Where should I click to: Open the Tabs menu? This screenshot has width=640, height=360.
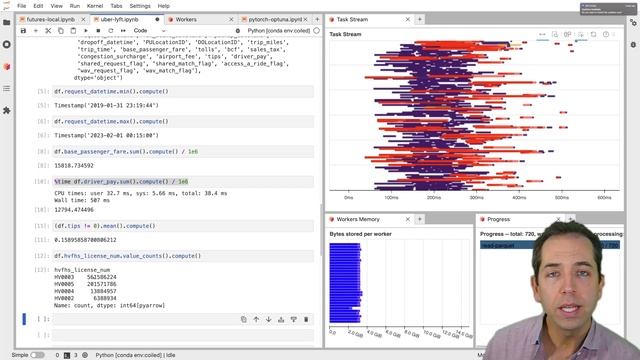pos(116,6)
